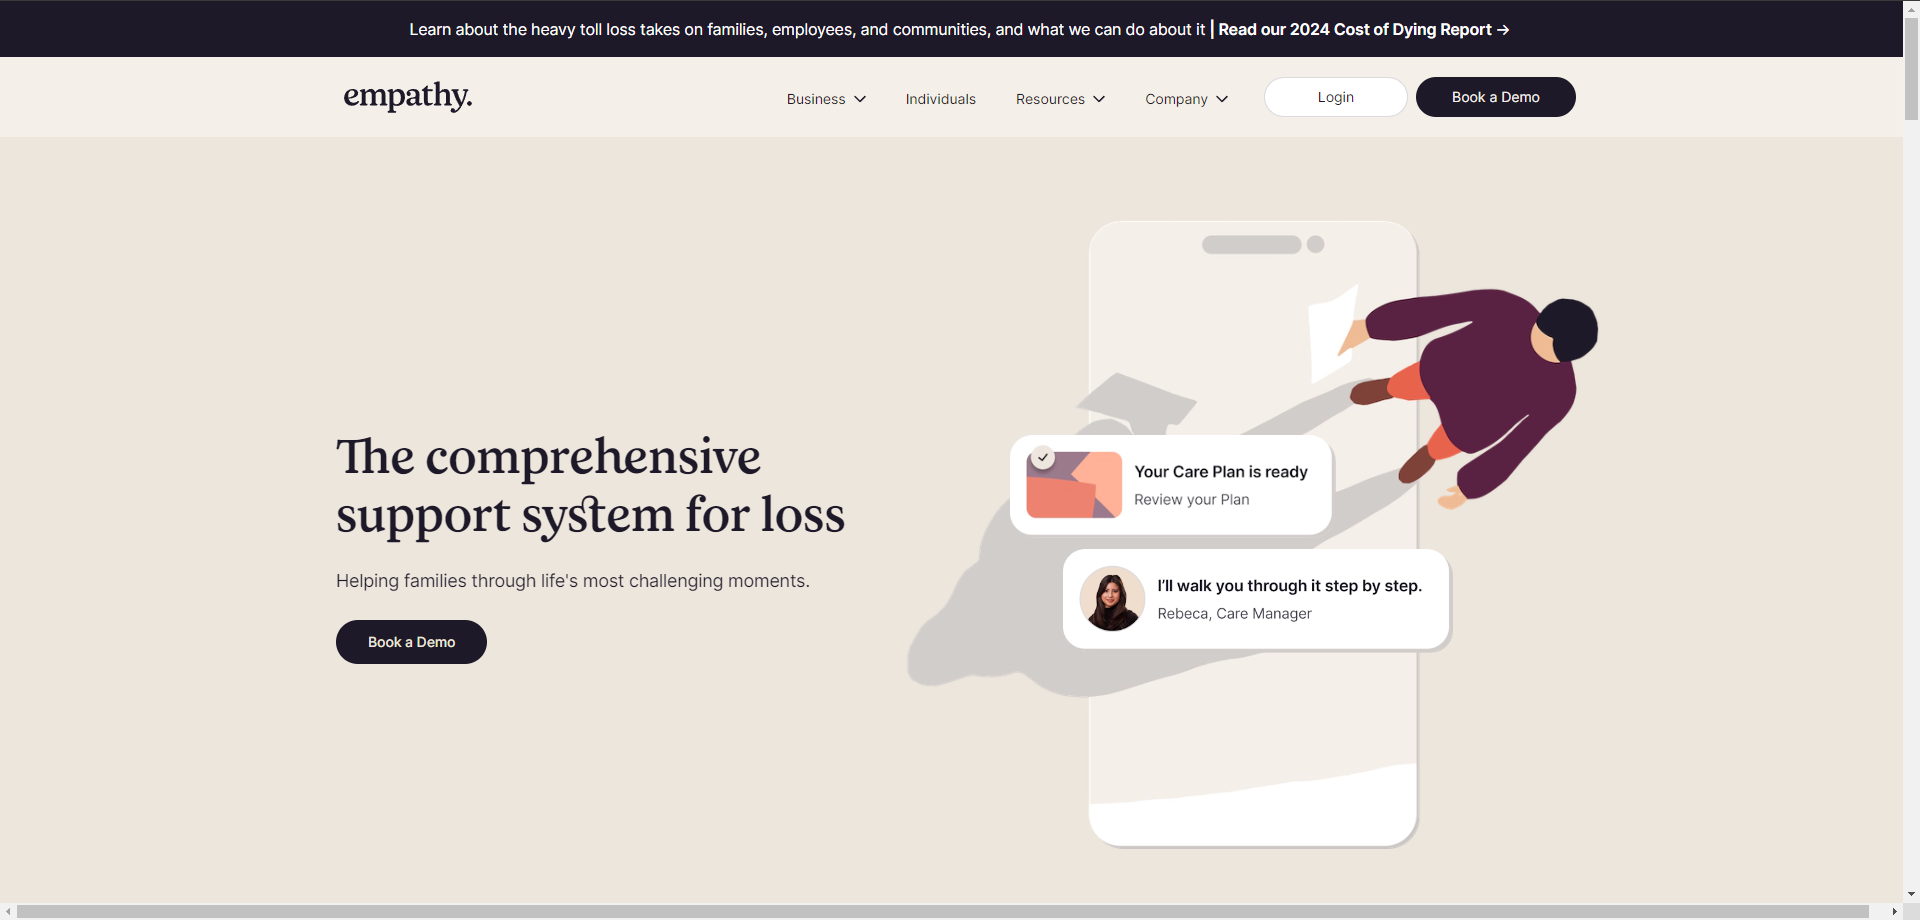Click Review your Plan text
Image resolution: width=1920 pixels, height=920 pixels.
1191,500
